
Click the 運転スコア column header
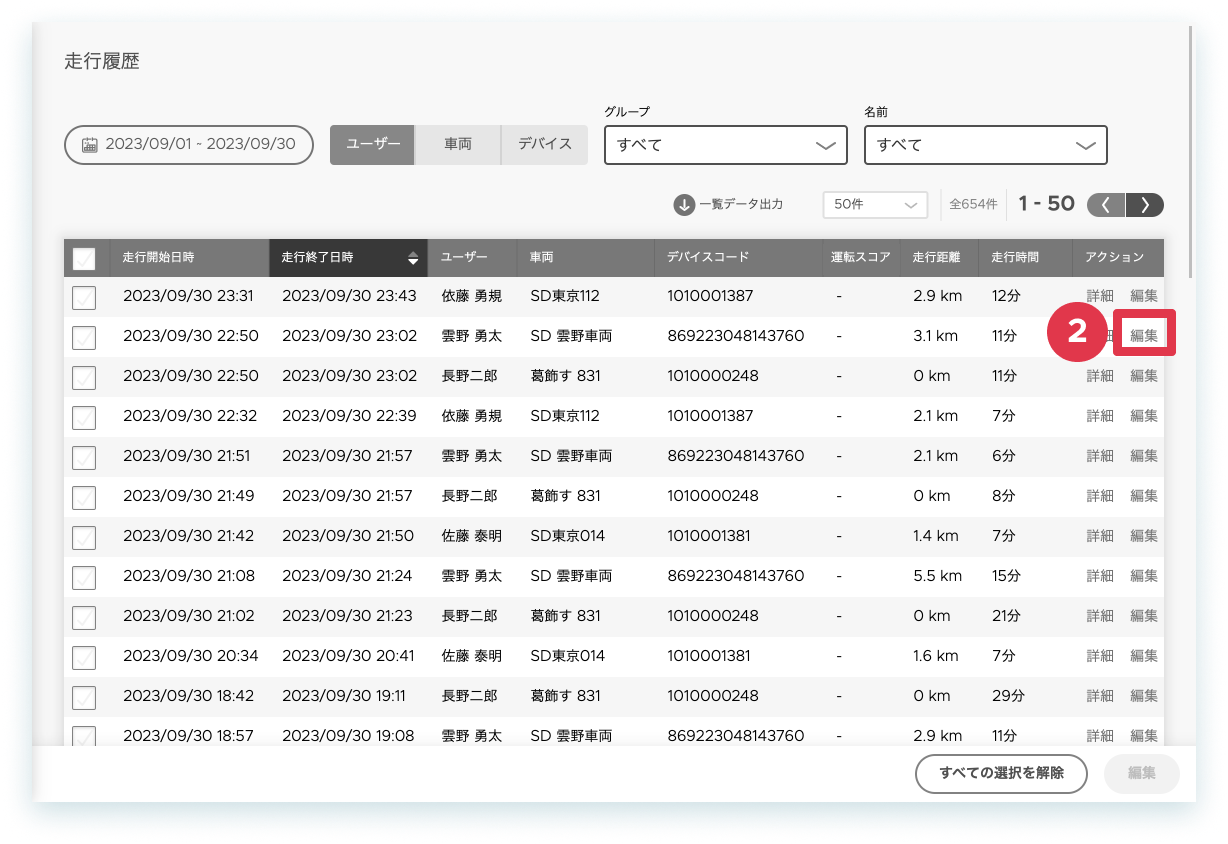point(860,257)
